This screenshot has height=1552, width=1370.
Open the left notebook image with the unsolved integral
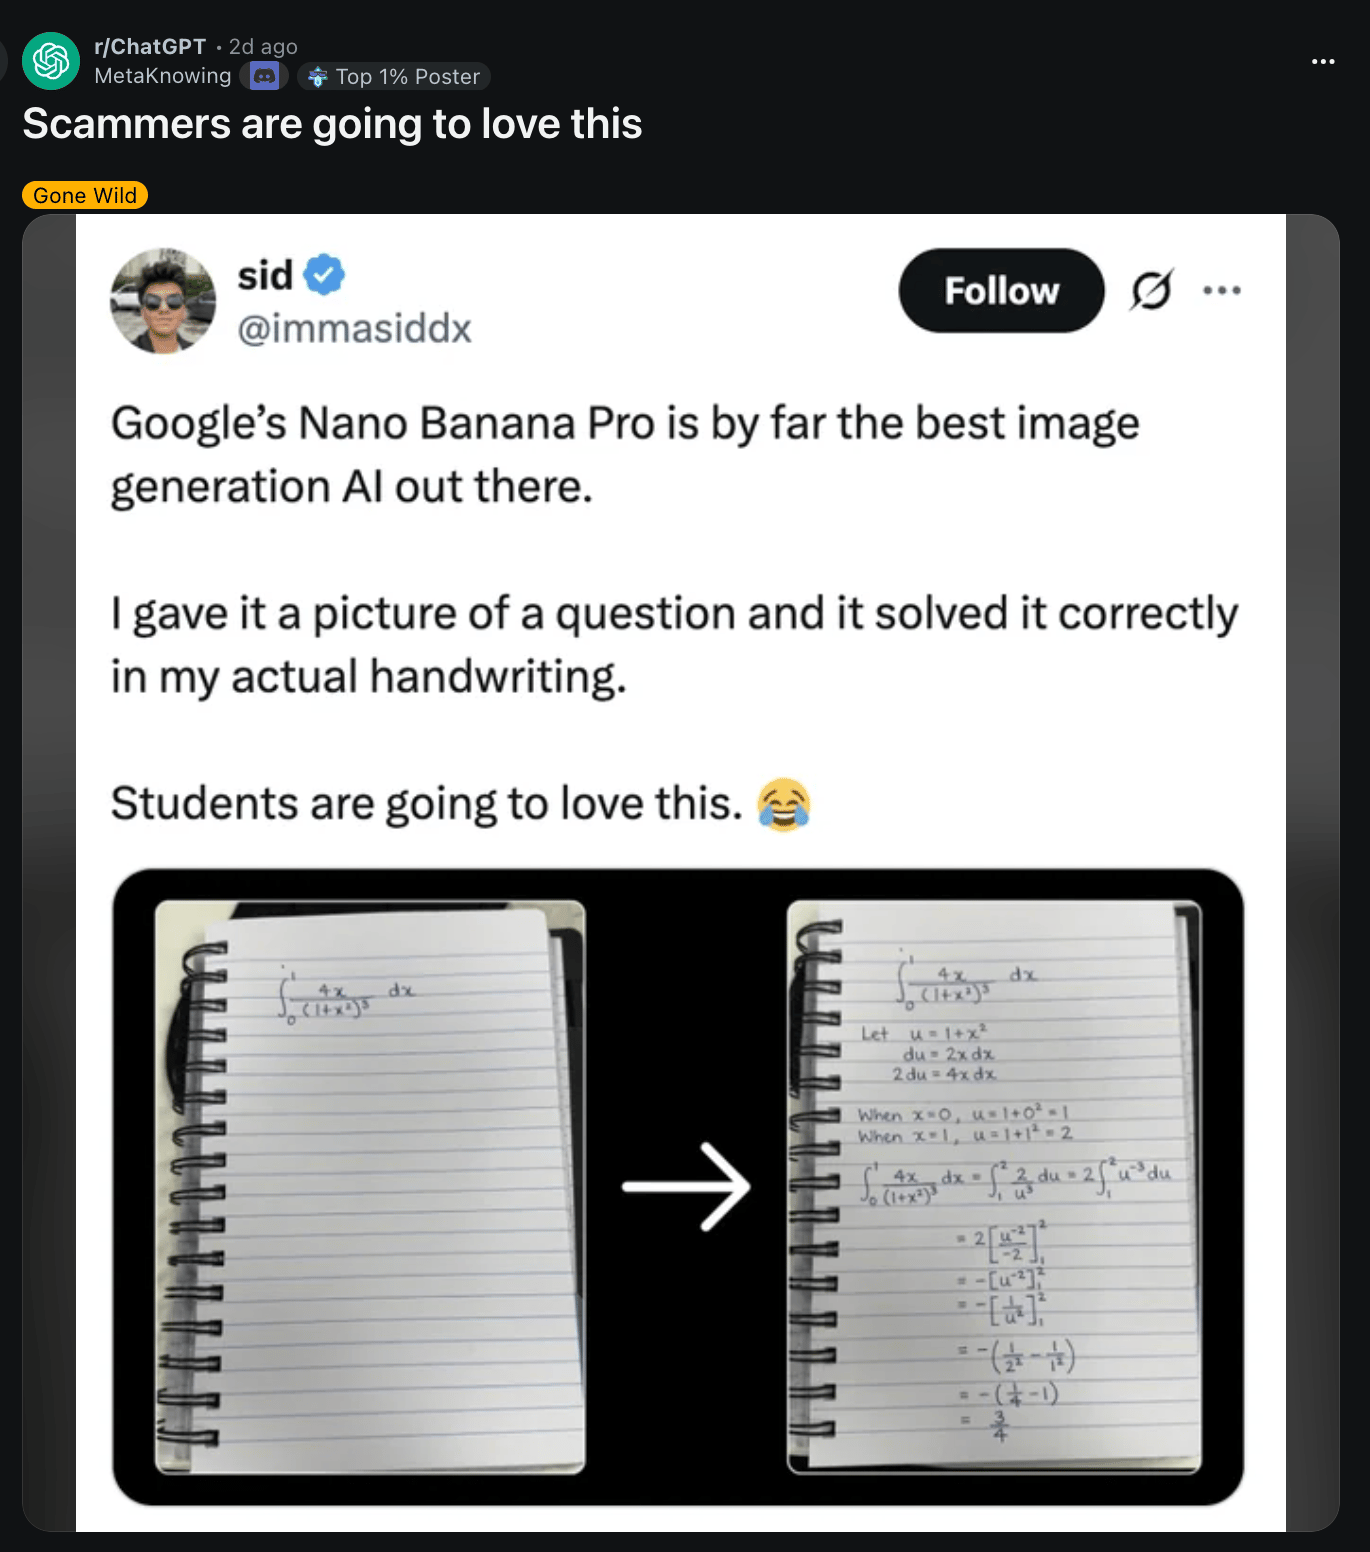[x=370, y=1187]
